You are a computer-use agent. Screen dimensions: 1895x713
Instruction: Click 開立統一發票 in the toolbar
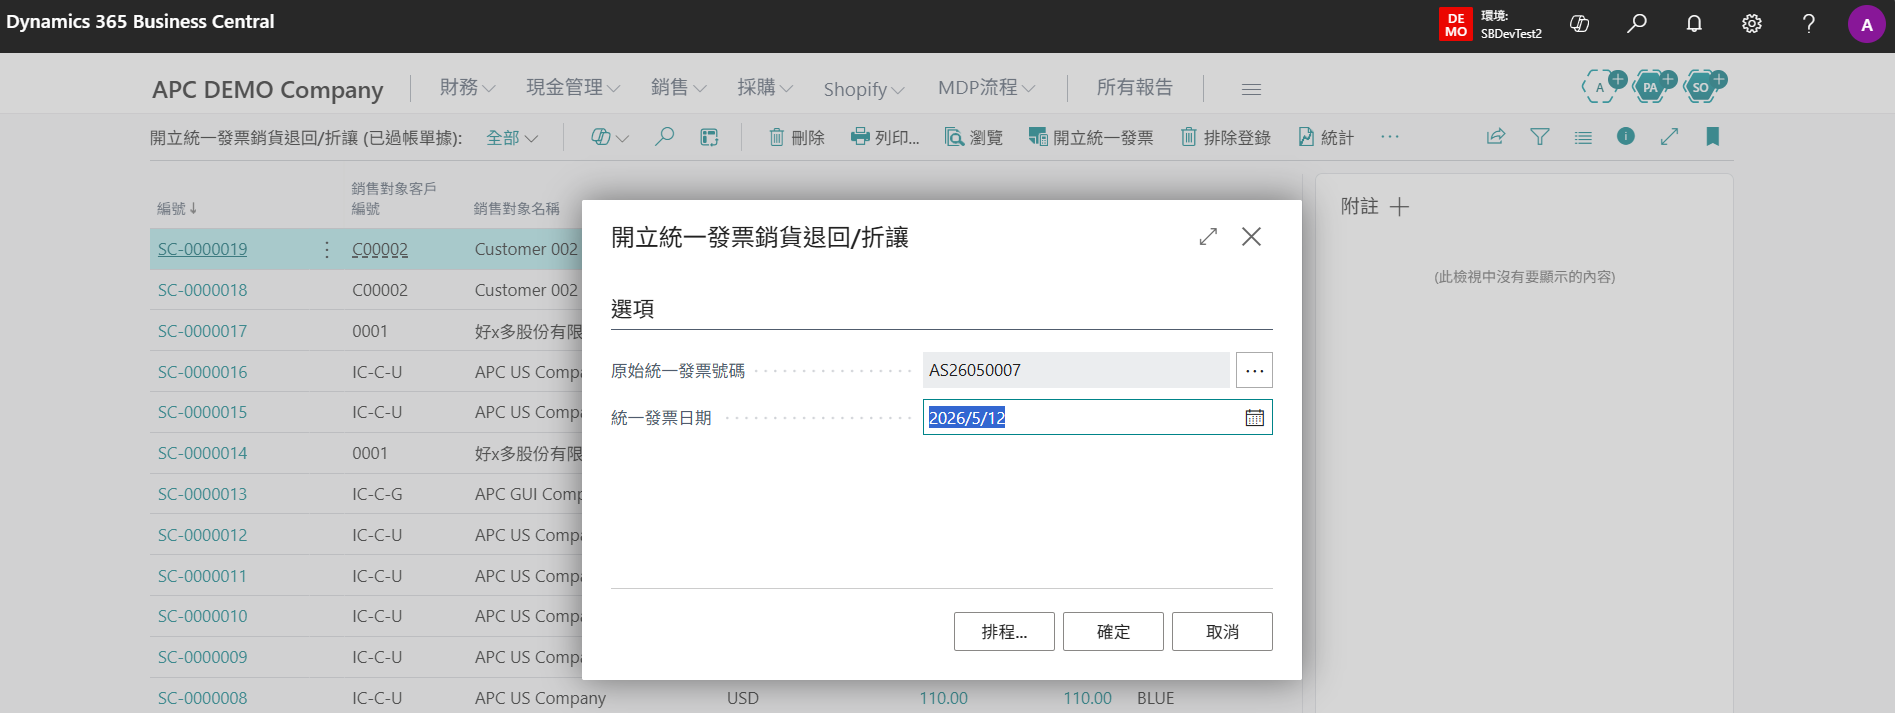(1091, 137)
